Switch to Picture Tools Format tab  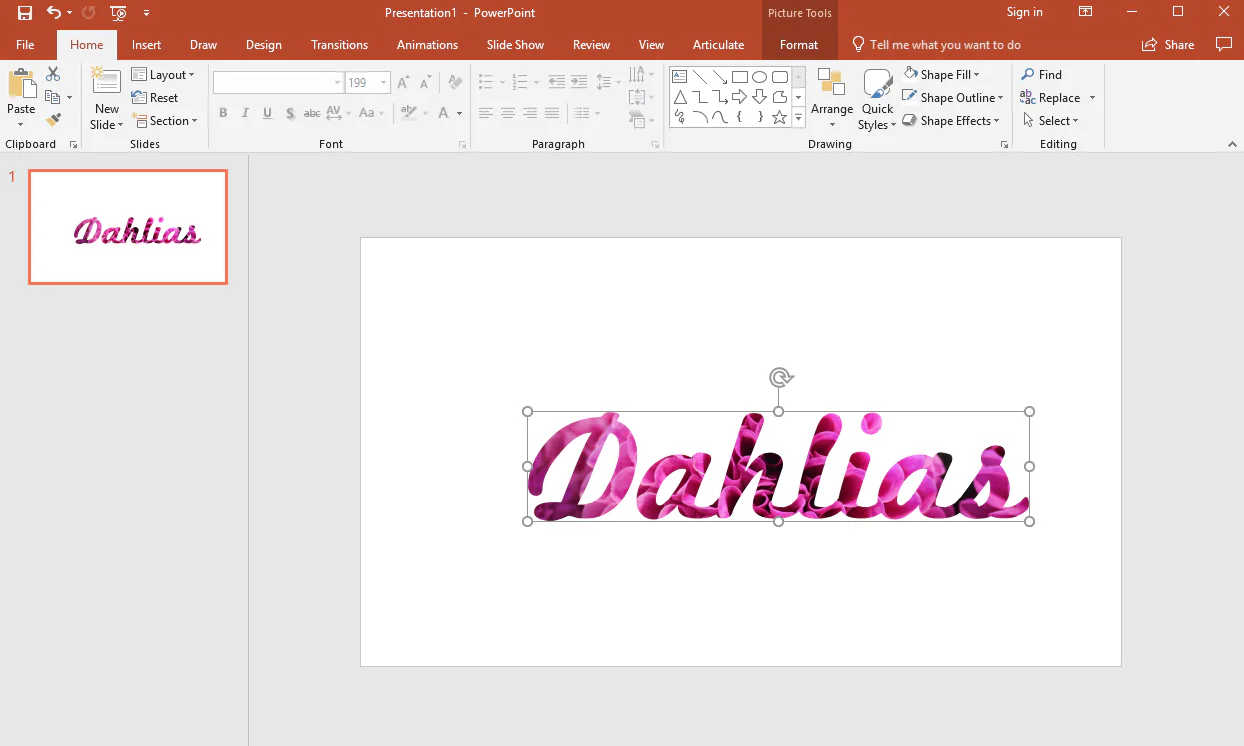pos(799,45)
